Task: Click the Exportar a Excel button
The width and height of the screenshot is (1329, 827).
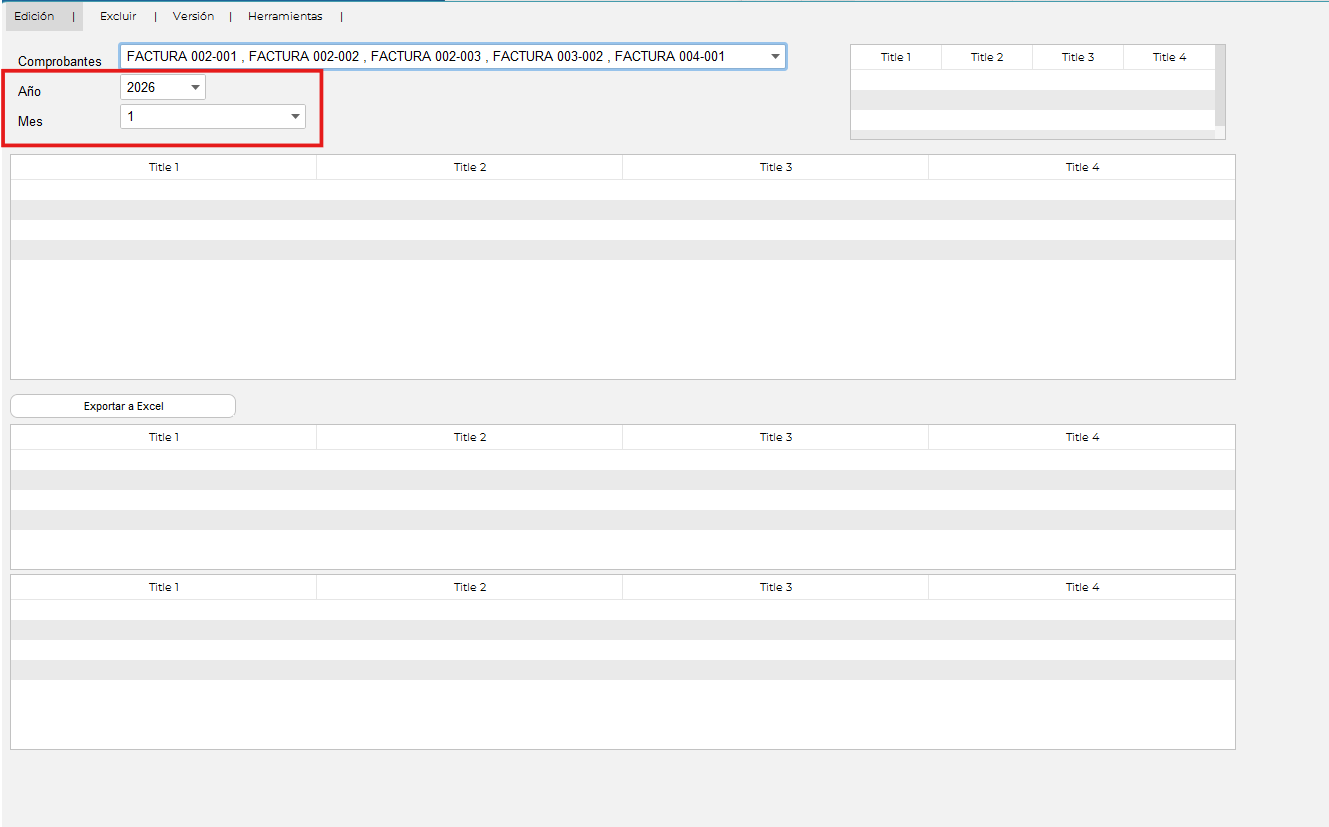Action: [x=123, y=406]
